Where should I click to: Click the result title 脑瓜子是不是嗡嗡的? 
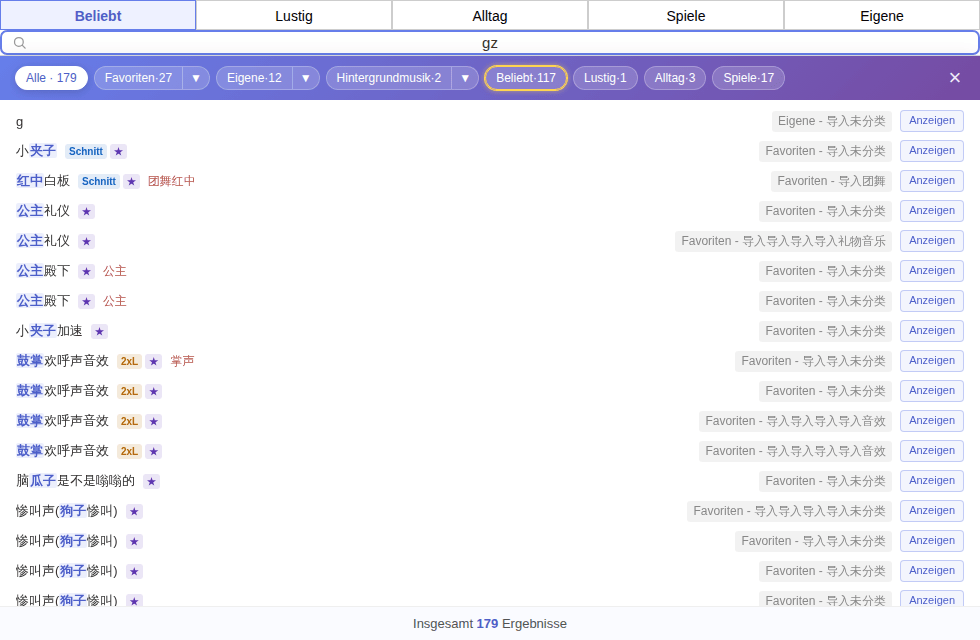pos(76,481)
